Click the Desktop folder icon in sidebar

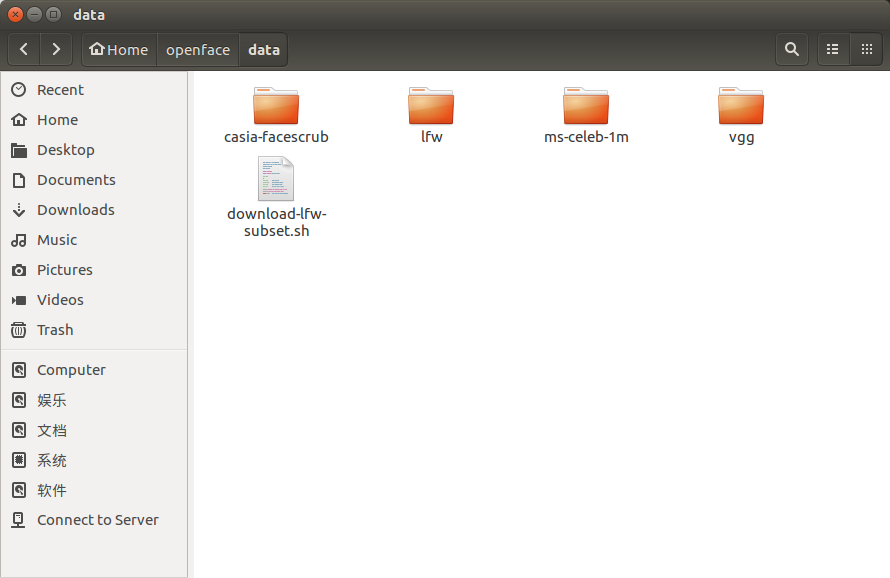[x=19, y=150]
